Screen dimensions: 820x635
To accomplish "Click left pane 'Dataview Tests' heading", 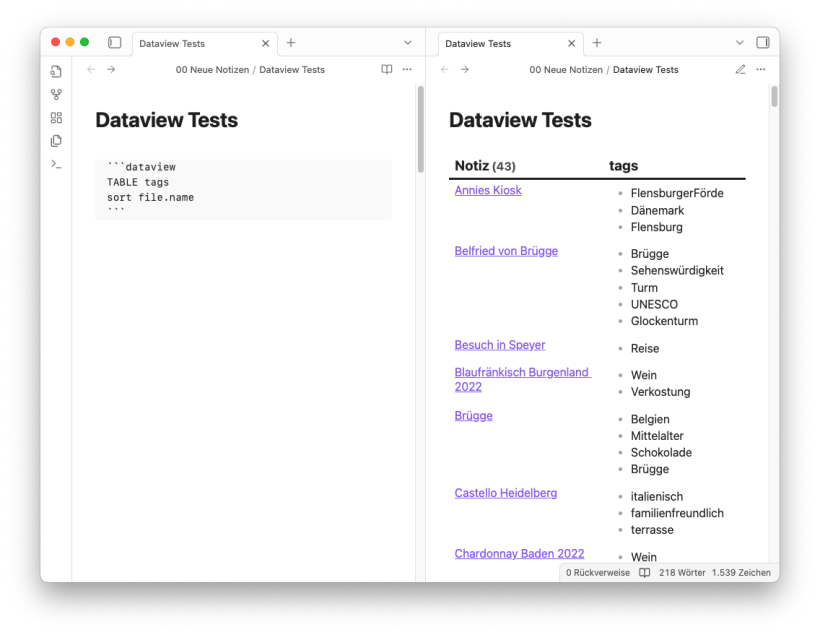I will [x=166, y=120].
